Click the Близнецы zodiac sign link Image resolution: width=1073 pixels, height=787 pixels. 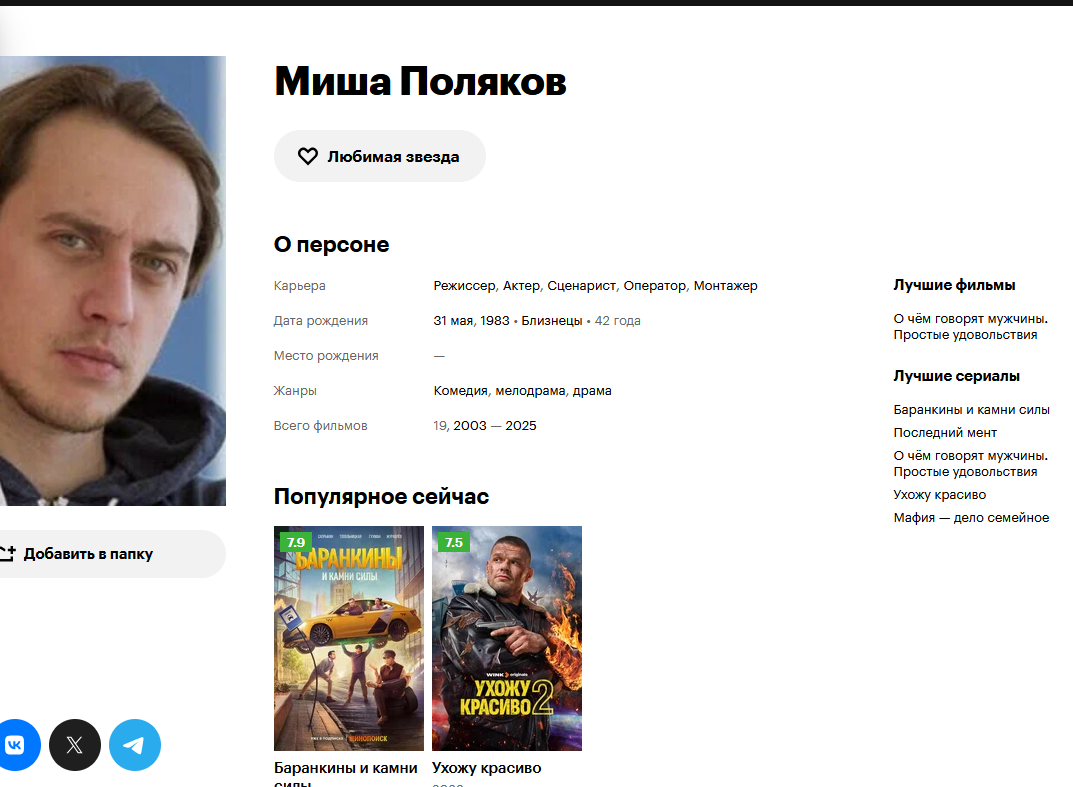click(x=552, y=320)
